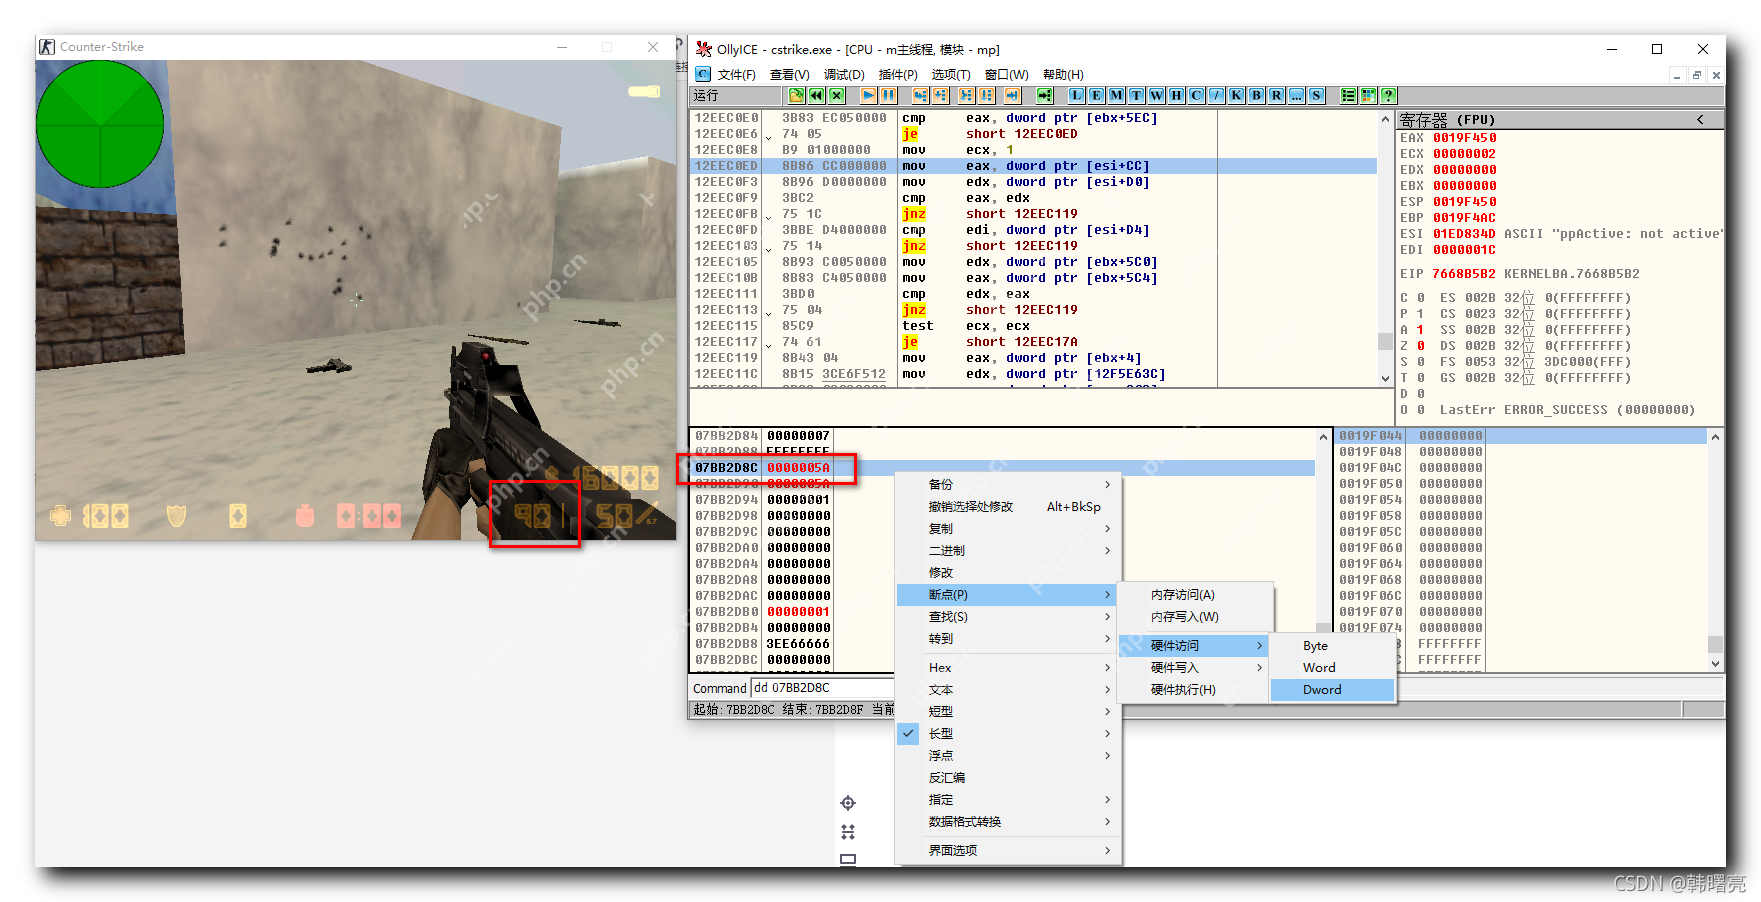
Task: Open the CPU window with the C icon
Action: 1194,96
